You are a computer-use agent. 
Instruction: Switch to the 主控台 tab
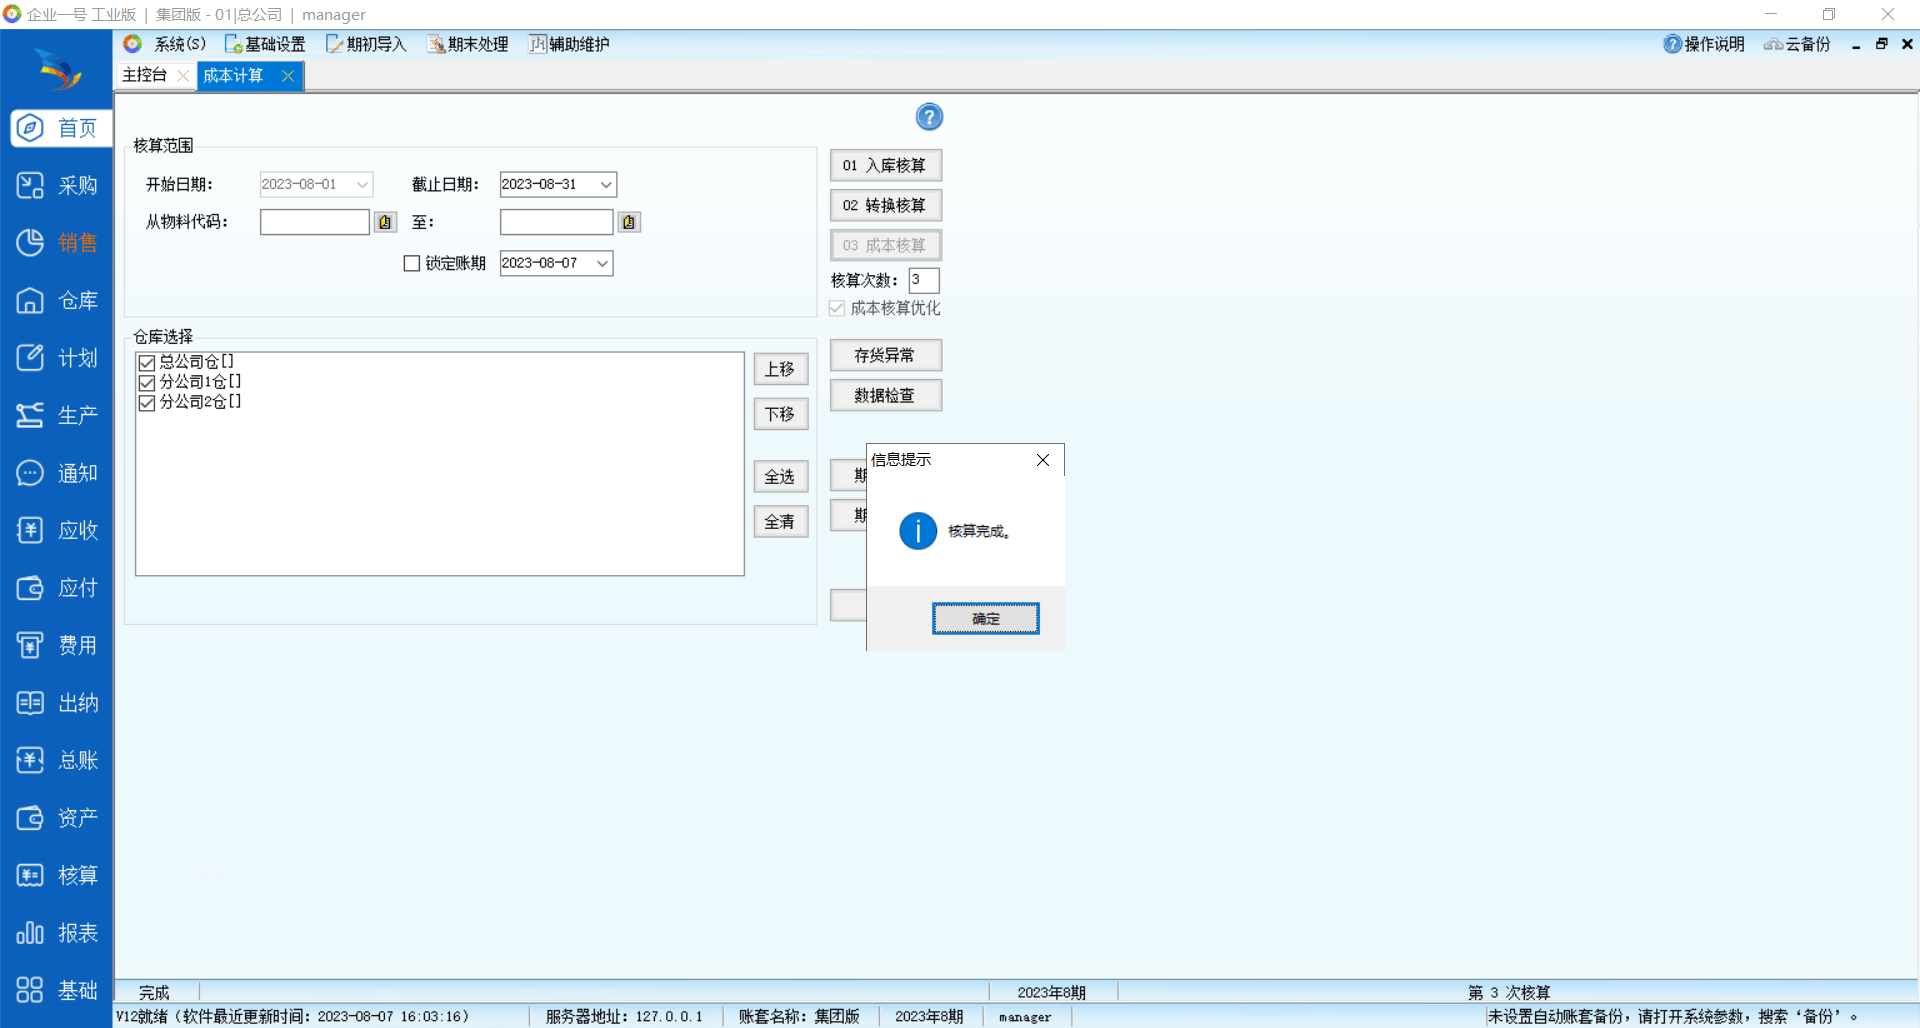click(145, 75)
